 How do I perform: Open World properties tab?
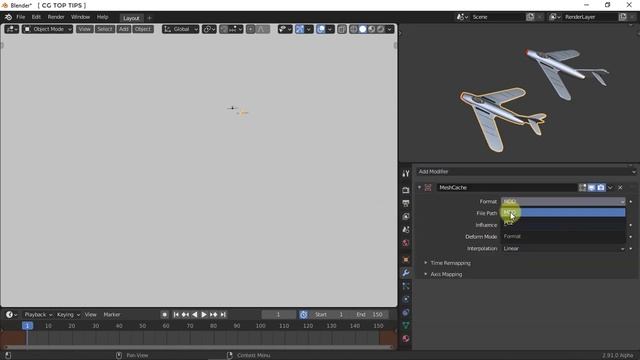point(406,243)
